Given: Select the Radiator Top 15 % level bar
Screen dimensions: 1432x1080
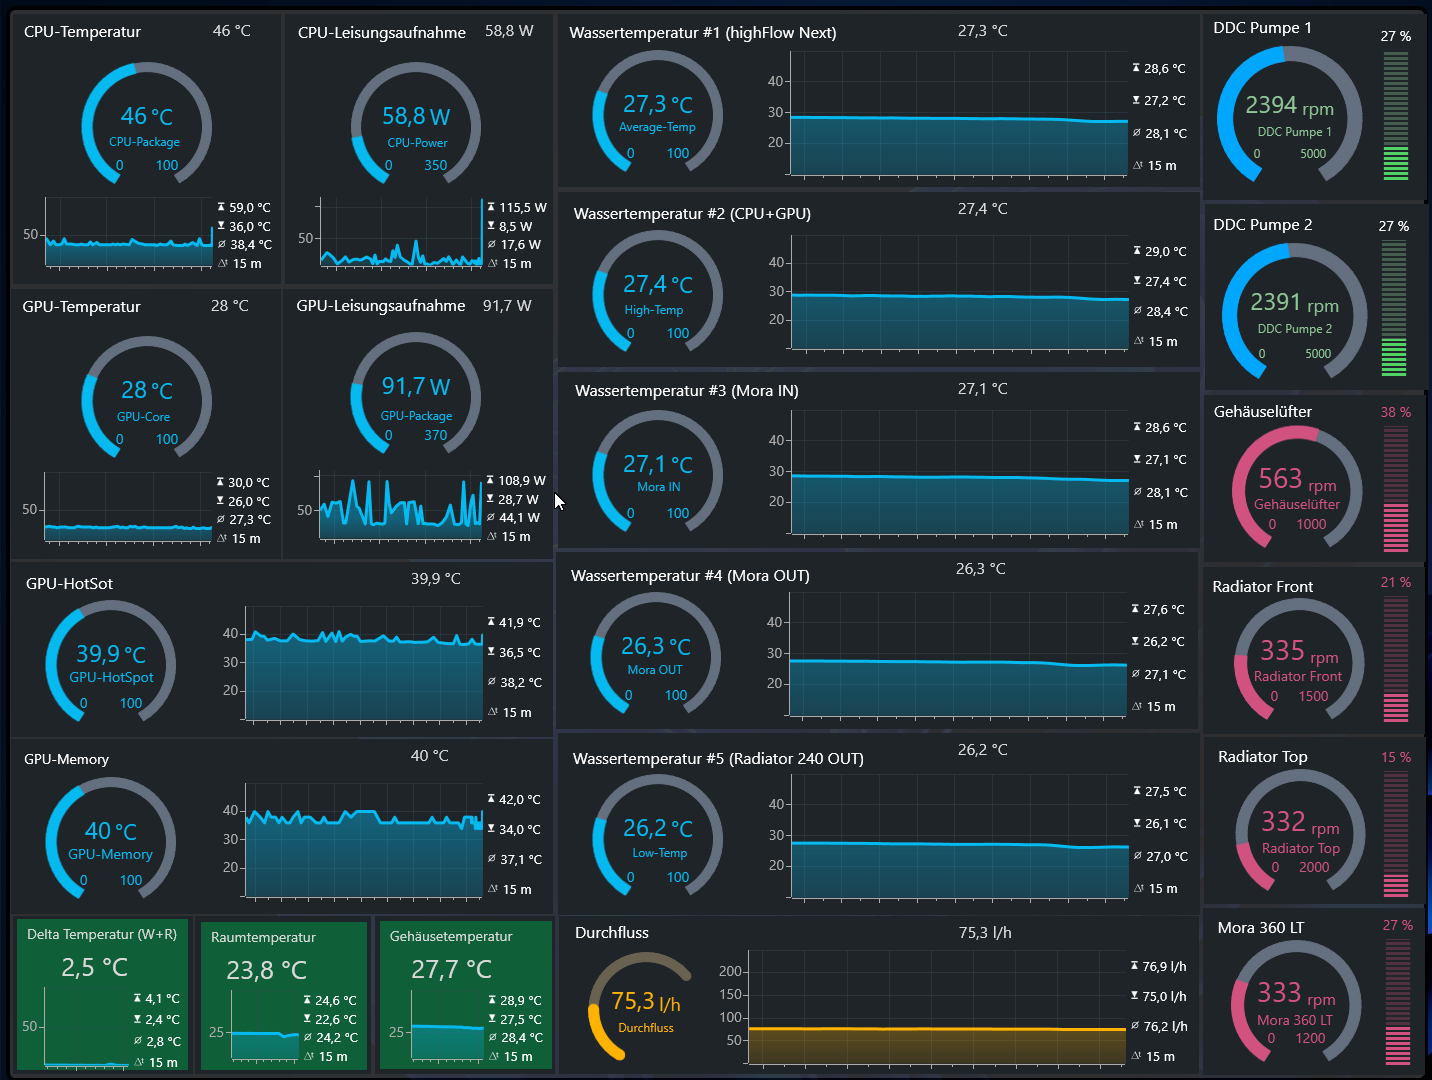Looking at the screenshot, I should pos(1396,833).
